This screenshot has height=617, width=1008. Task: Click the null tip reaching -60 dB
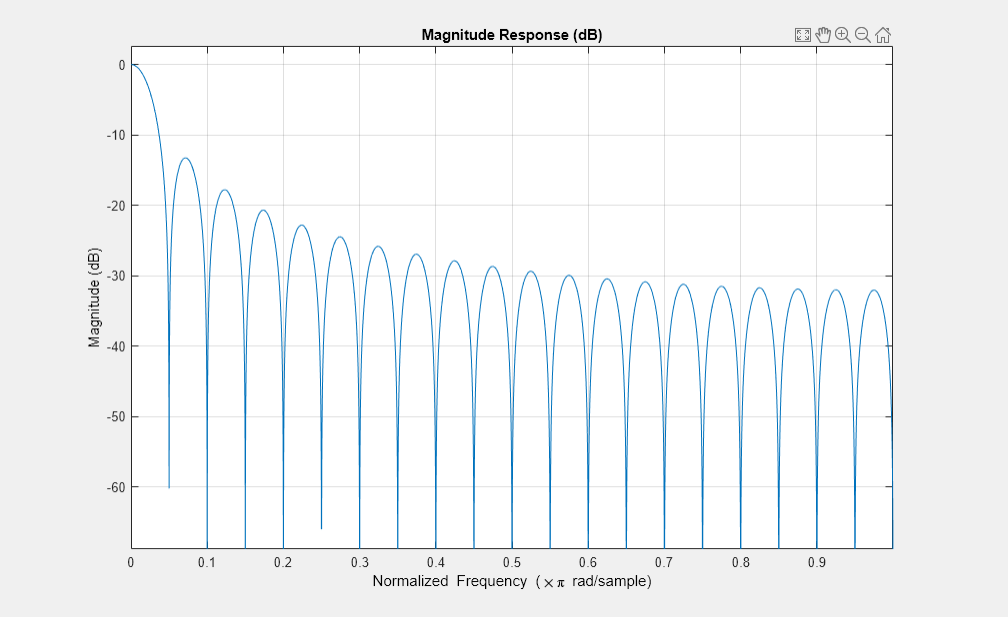pyautogui.click(x=169, y=487)
